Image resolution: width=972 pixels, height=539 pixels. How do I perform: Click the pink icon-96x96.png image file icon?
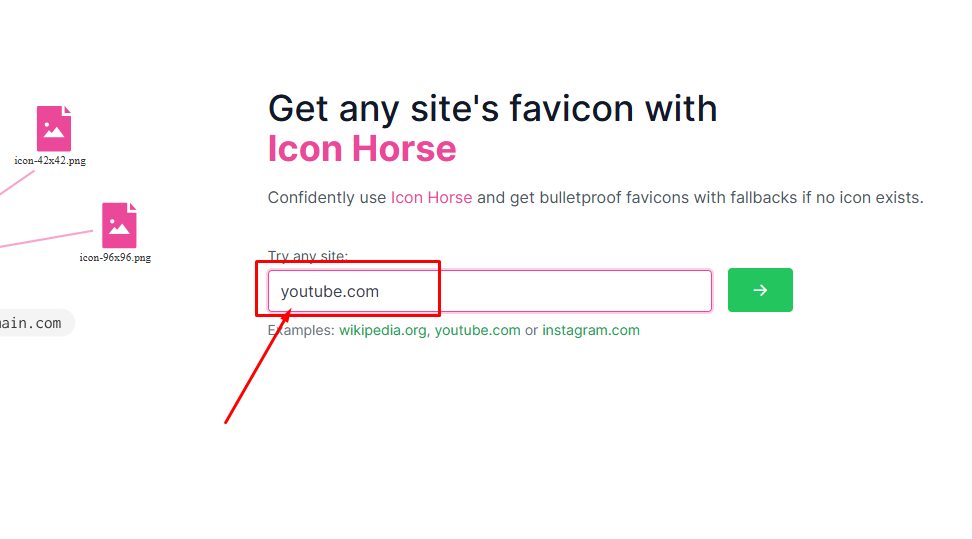pyautogui.click(x=119, y=225)
